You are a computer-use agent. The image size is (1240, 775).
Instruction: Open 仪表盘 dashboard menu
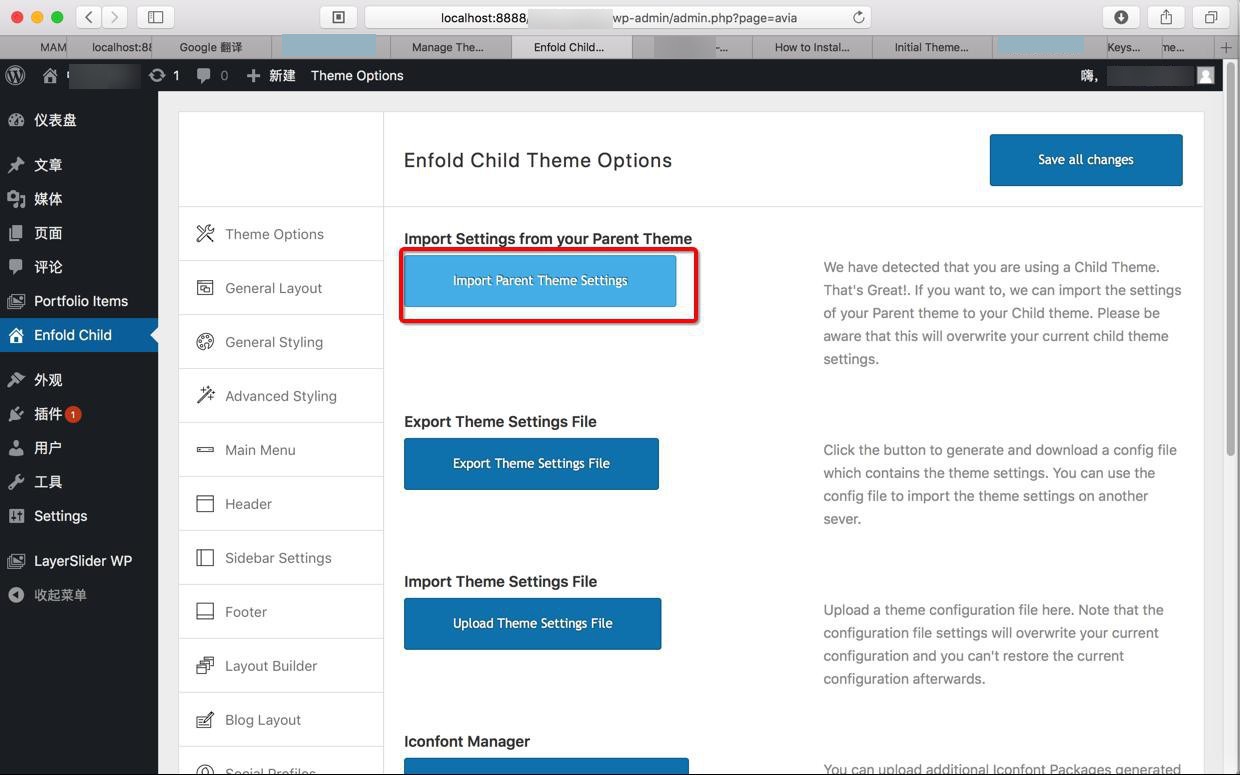point(79,120)
